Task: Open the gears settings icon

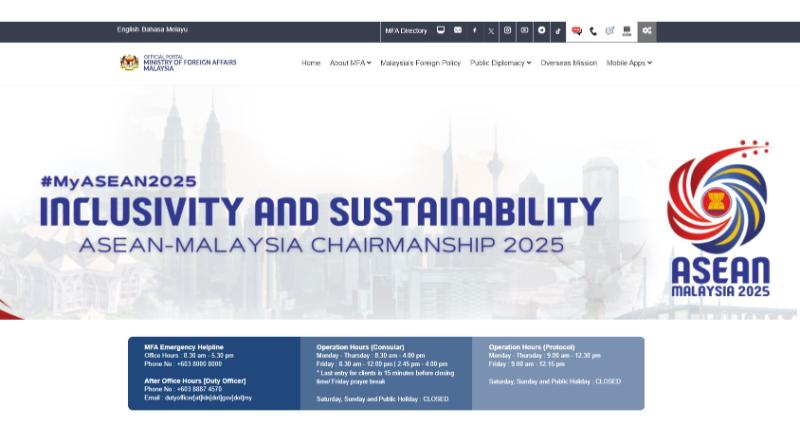Action: pyautogui.click(x=647, y=31)
